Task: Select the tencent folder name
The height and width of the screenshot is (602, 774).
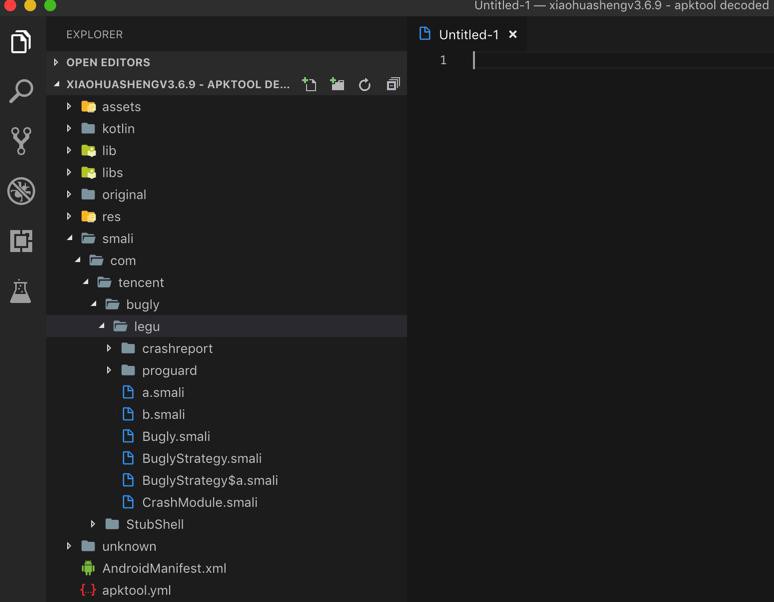Action: pos(141,283)
